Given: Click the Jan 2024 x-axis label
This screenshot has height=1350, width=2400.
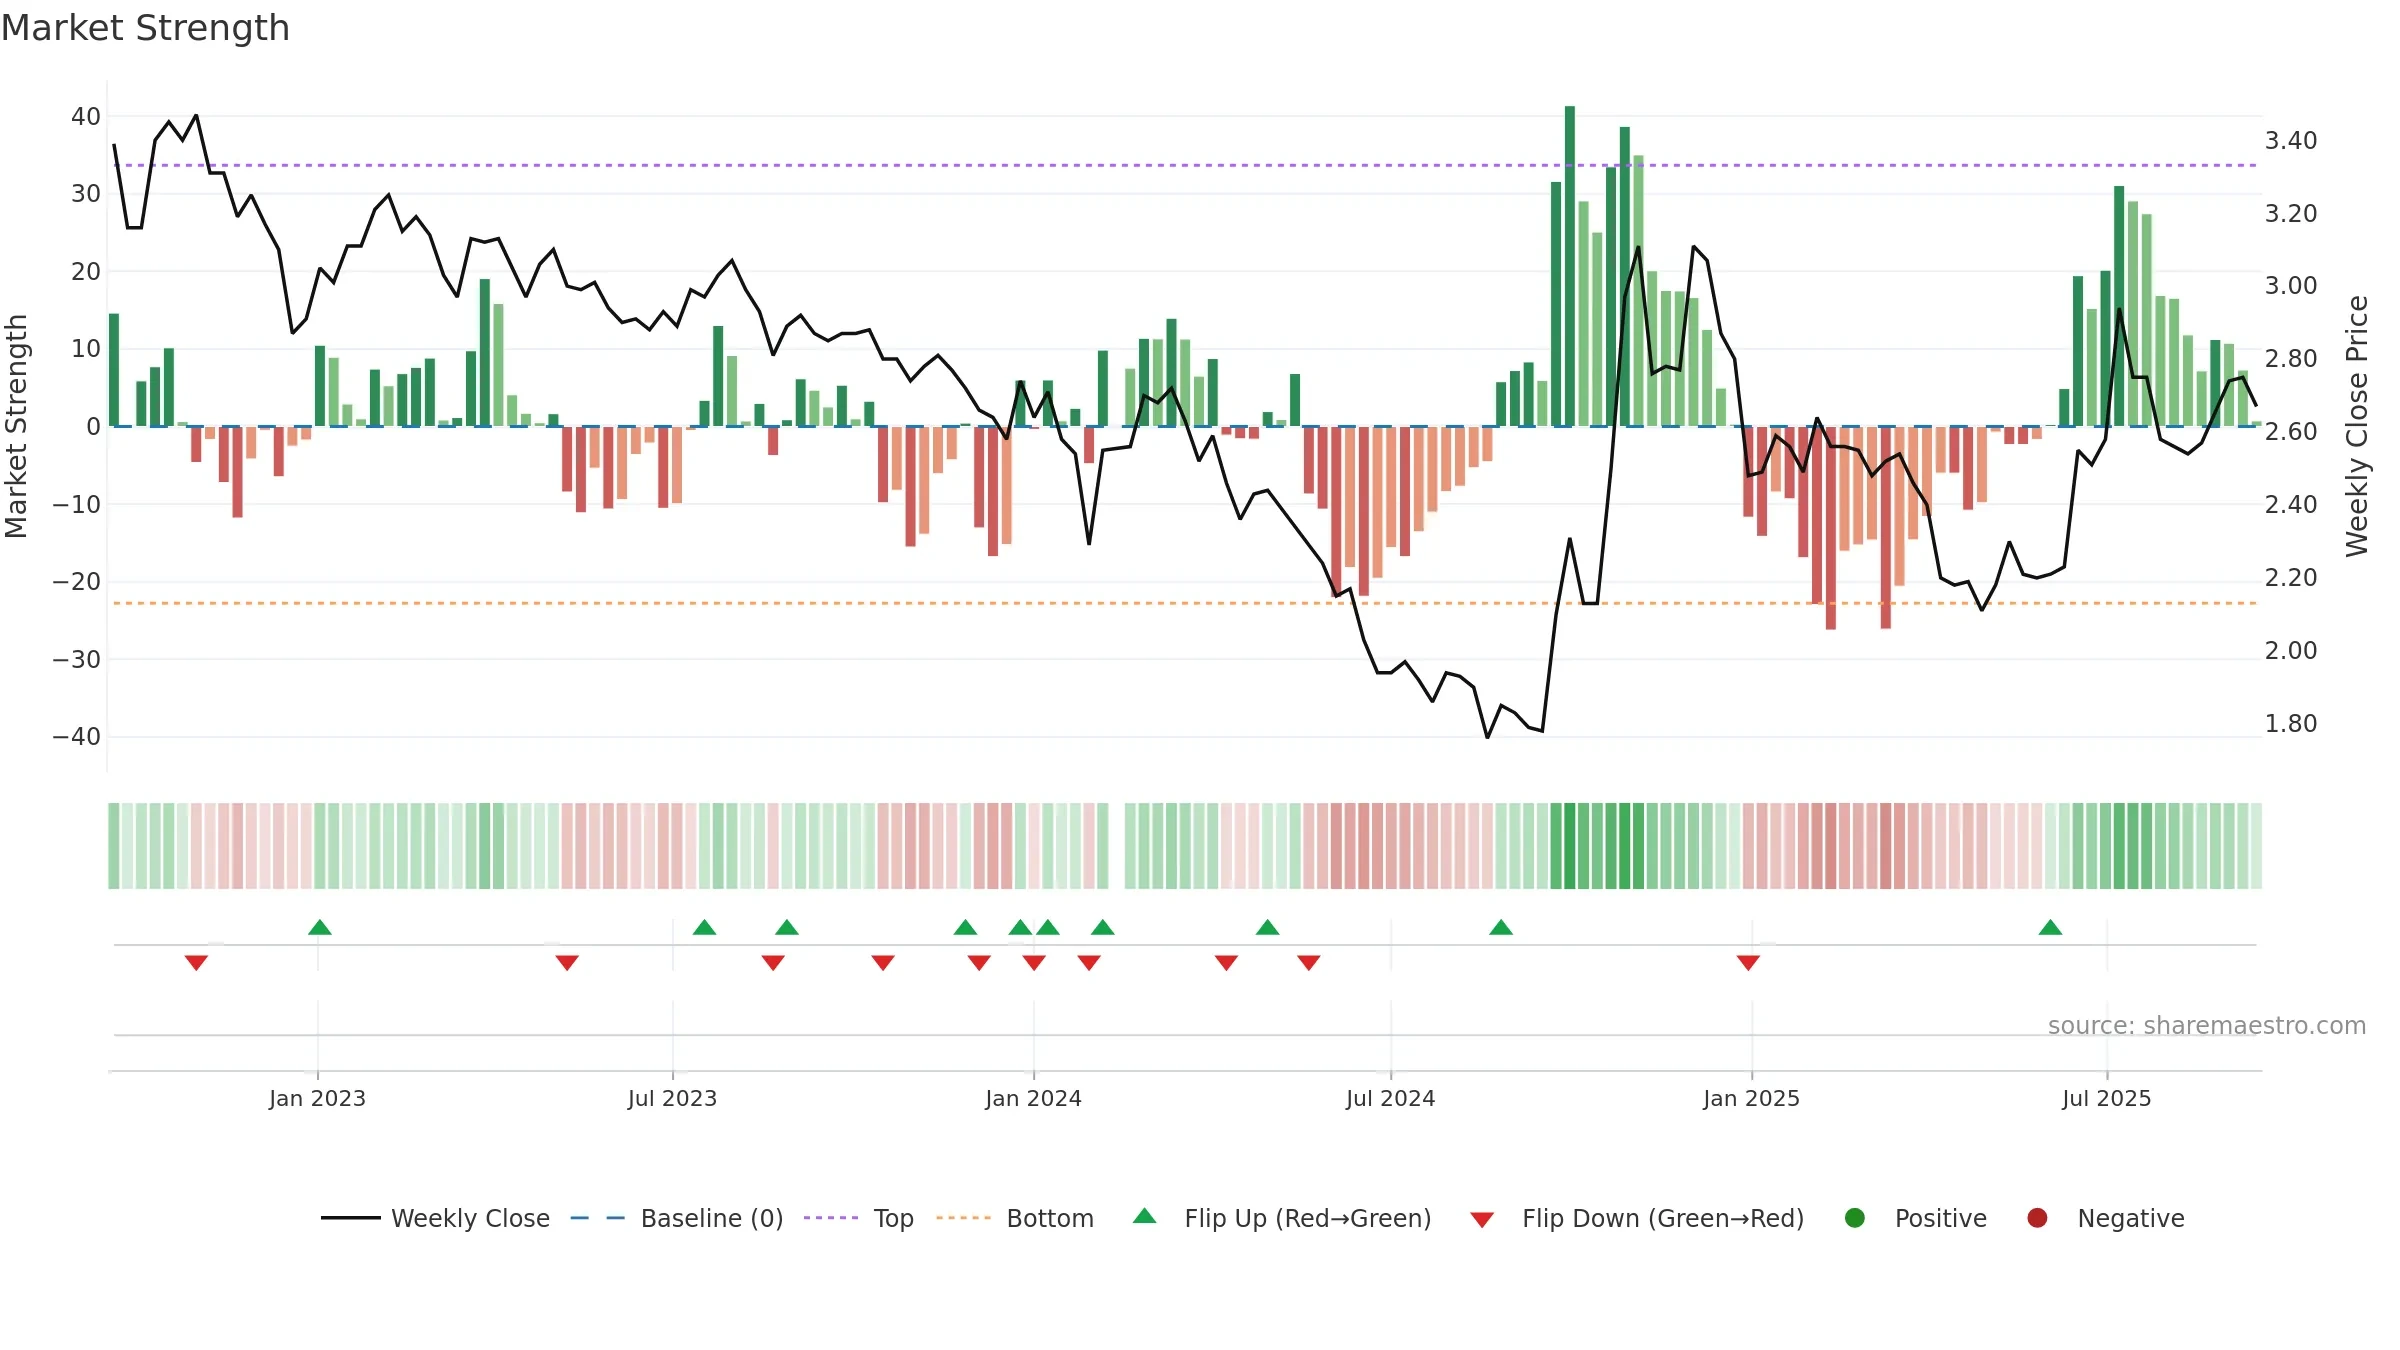Looking at the screenshot, I should pyautogui.click(x=1033, y=1098).
